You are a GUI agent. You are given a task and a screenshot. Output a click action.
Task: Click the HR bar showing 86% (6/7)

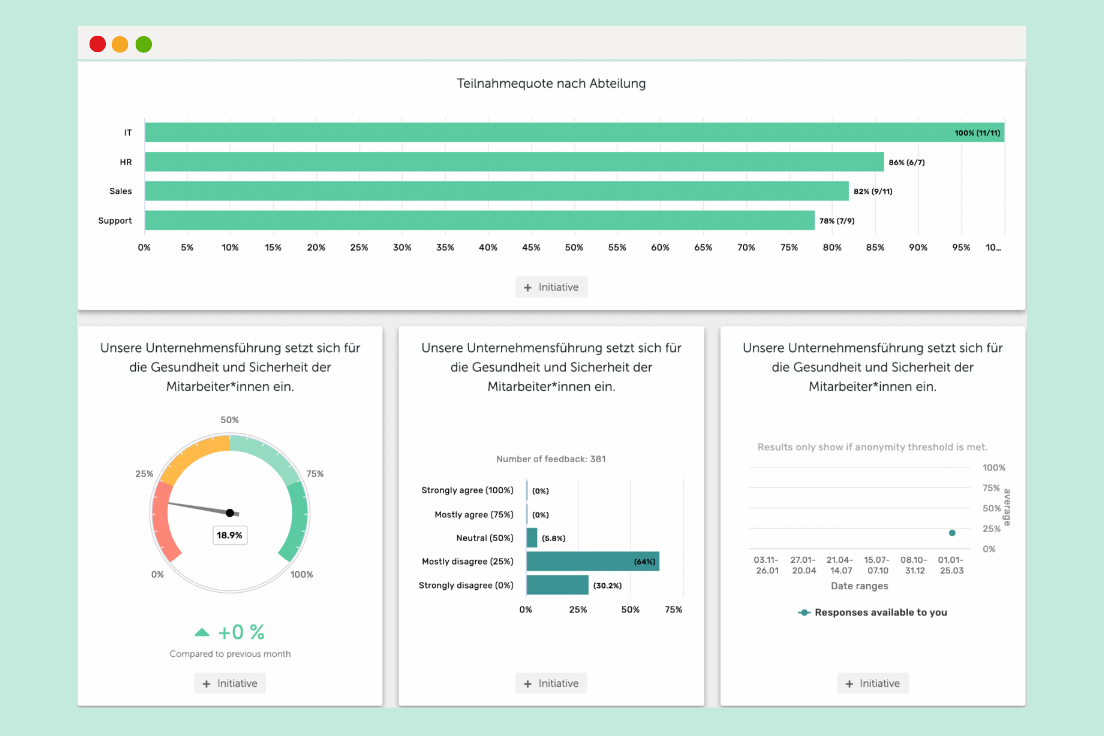pyautogui.click(x=514, y=162)
